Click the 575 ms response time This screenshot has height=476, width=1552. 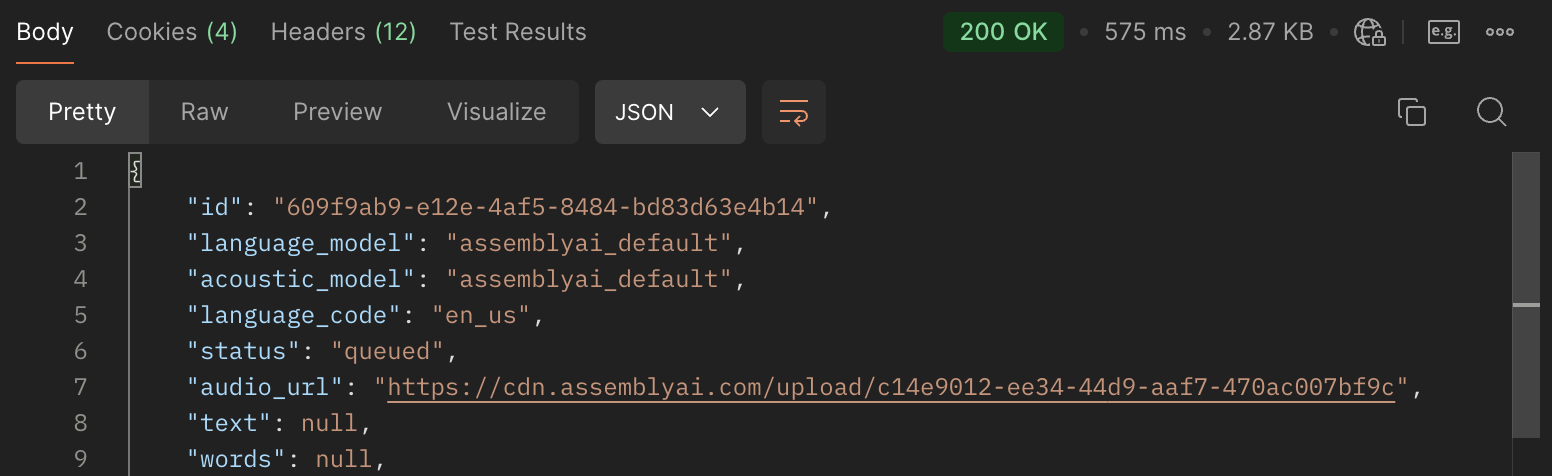(1145, 32)
